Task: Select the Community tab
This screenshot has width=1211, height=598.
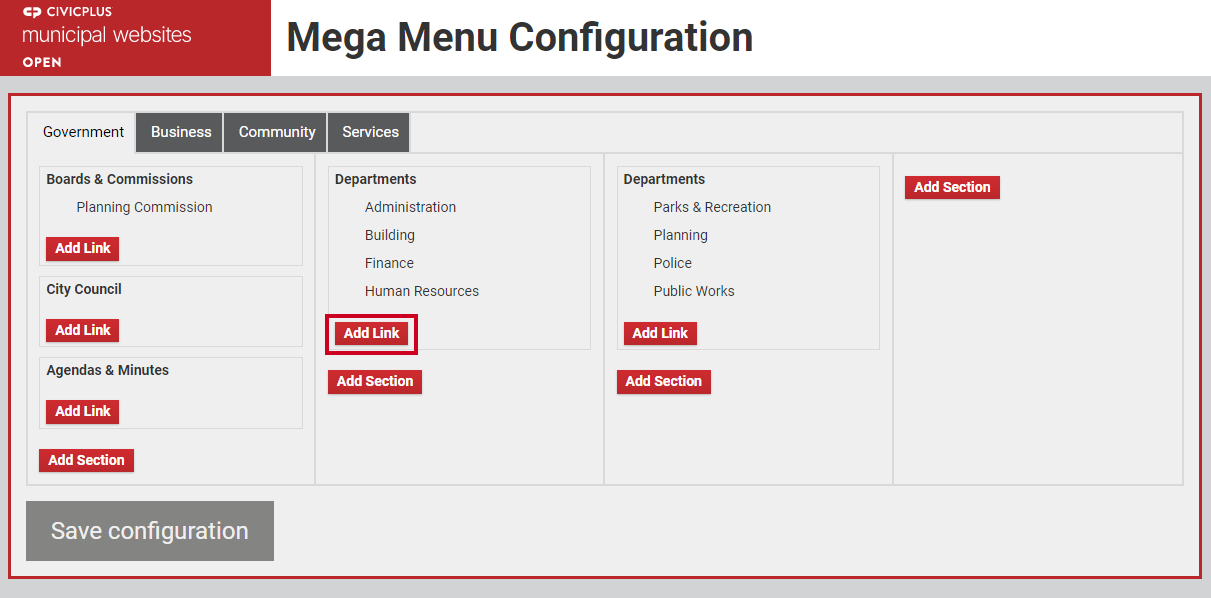Action: tap(277, 132)
